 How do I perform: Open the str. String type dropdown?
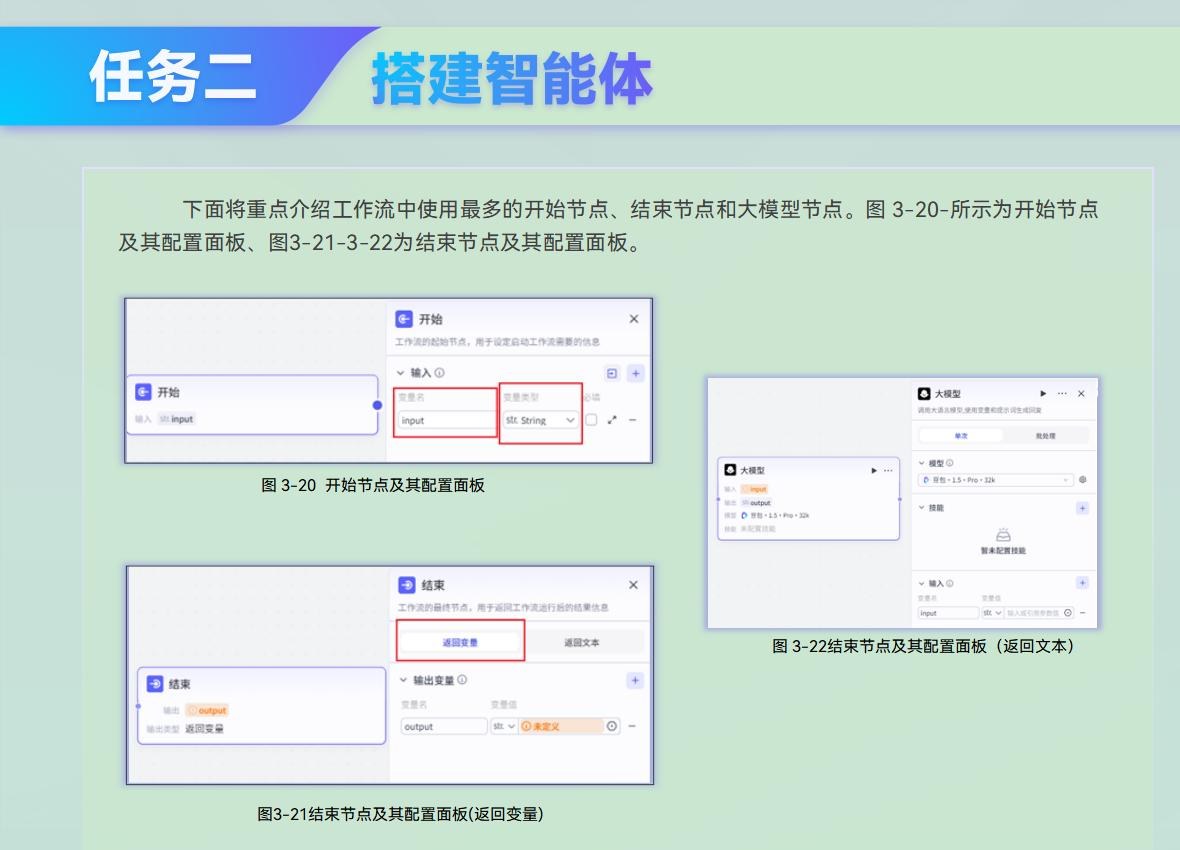click(540, 420)
